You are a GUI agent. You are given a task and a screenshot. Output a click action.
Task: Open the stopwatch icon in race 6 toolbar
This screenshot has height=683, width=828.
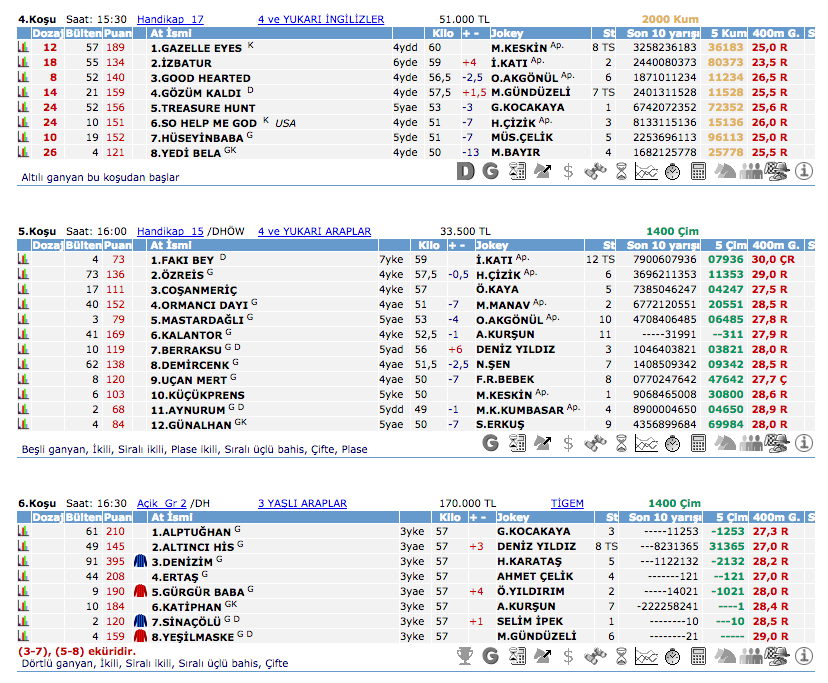click(x=672, y=656)
